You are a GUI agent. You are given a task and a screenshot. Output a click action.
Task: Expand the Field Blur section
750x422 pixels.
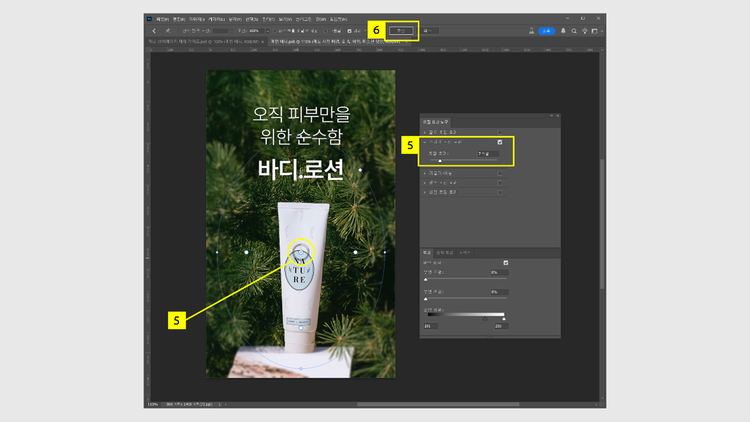(425, 132)
